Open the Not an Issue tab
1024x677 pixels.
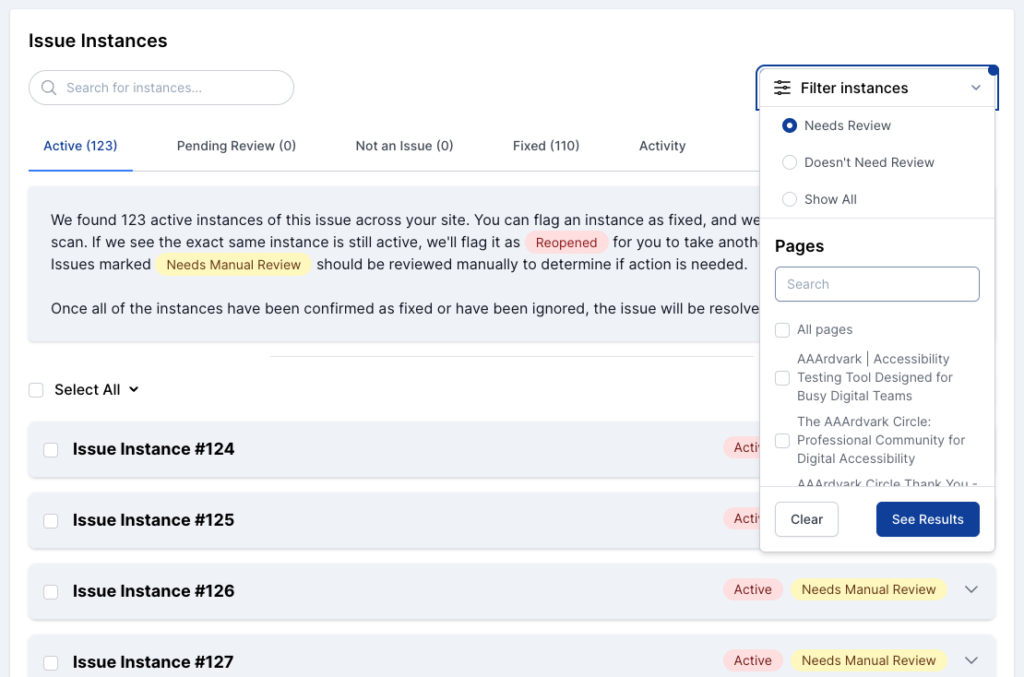[404, 146]
